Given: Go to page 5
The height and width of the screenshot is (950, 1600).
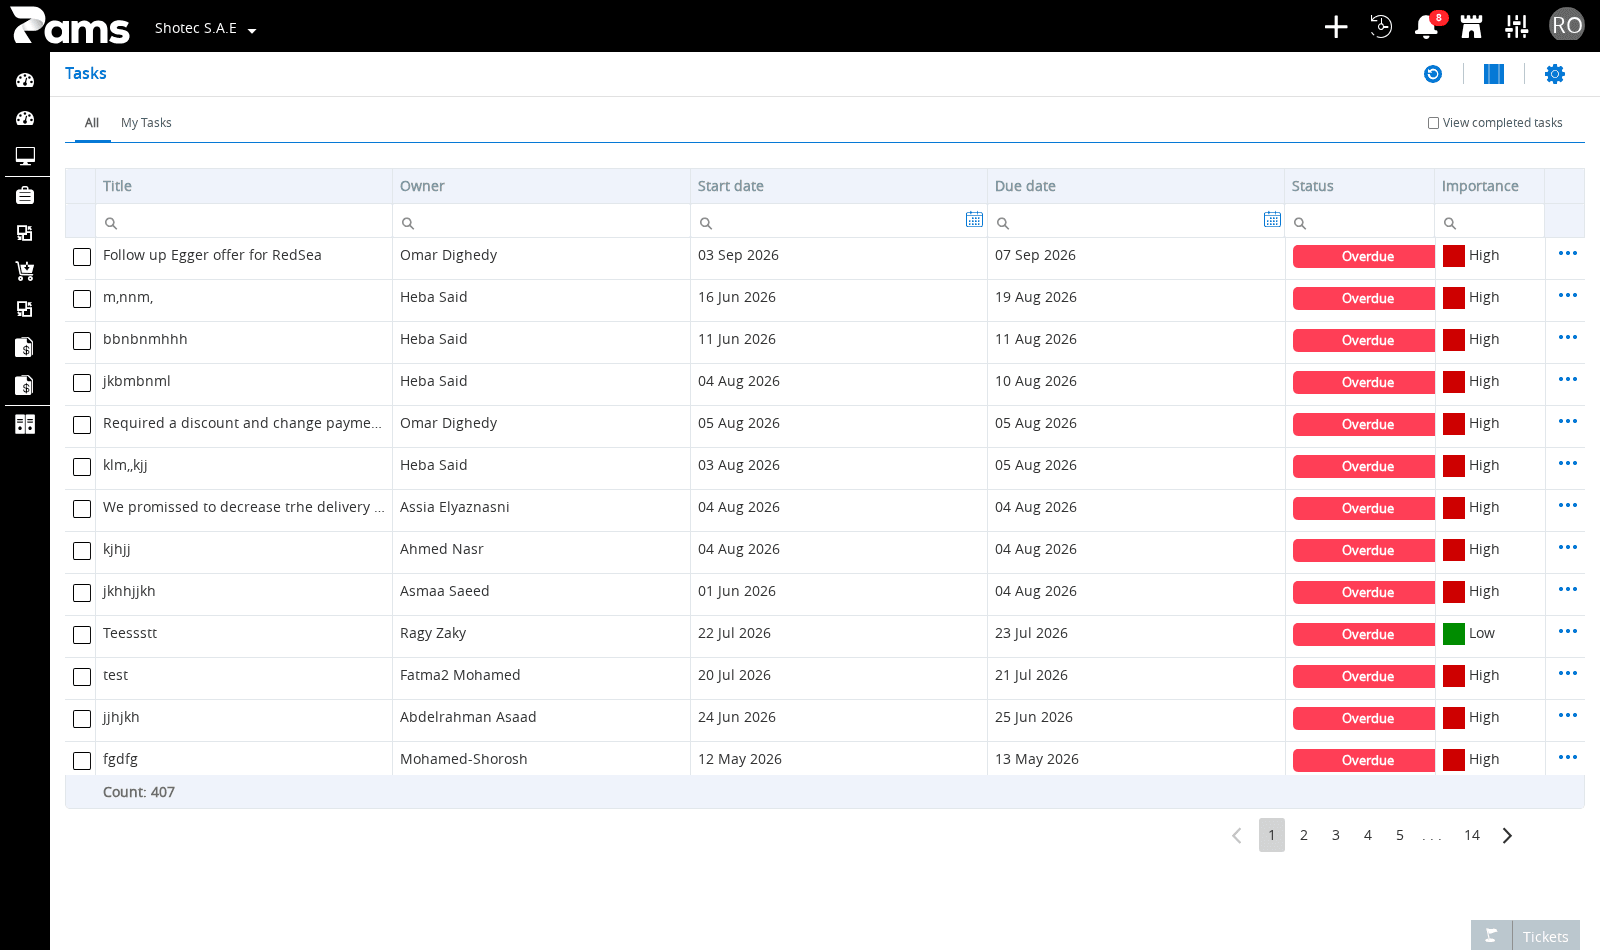Looking at the screenshot, I should click(x=1400, y=835).
